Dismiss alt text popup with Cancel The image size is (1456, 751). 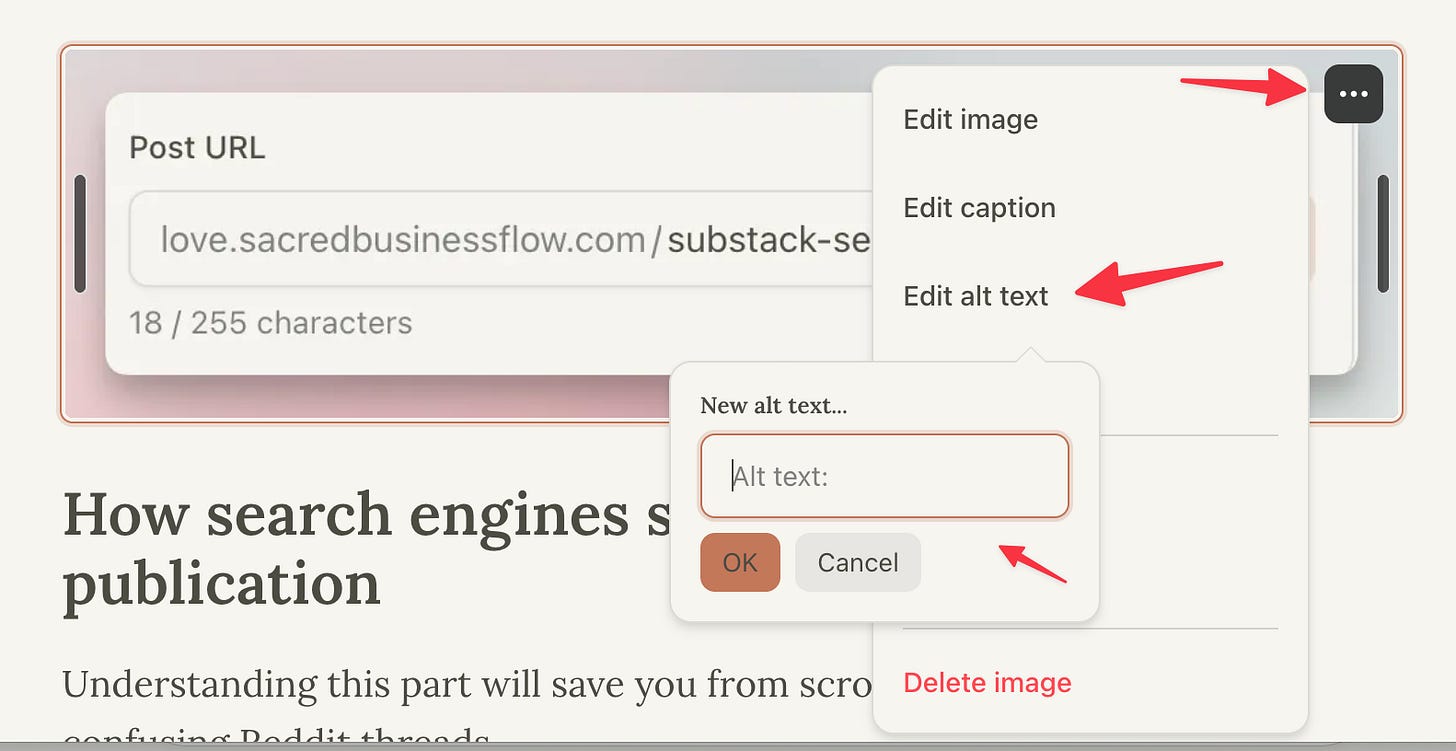[858, 562]
